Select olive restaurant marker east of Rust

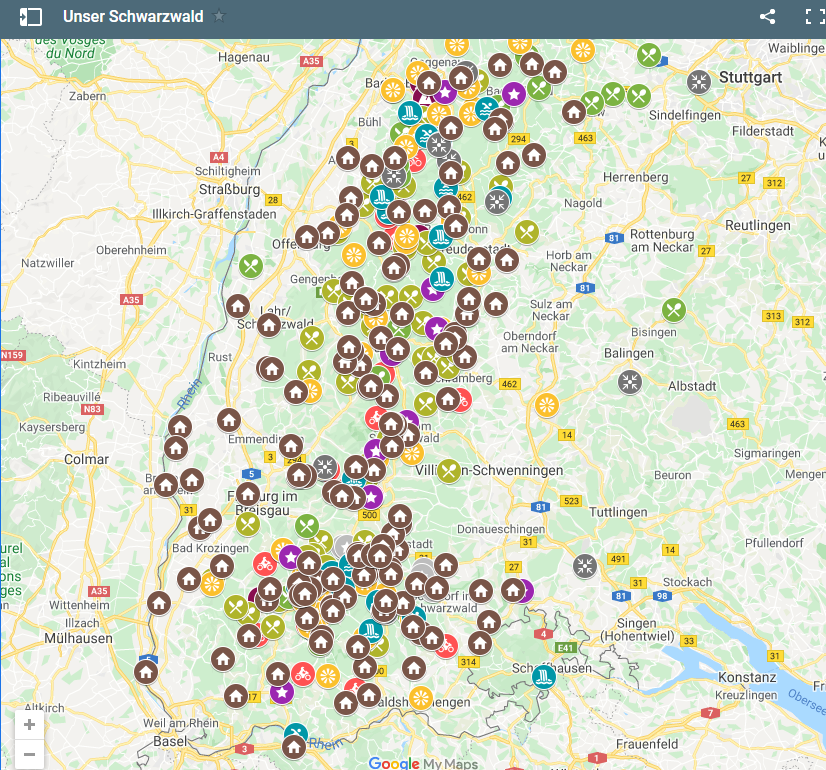pyautogui.click(x=309, y=372)
